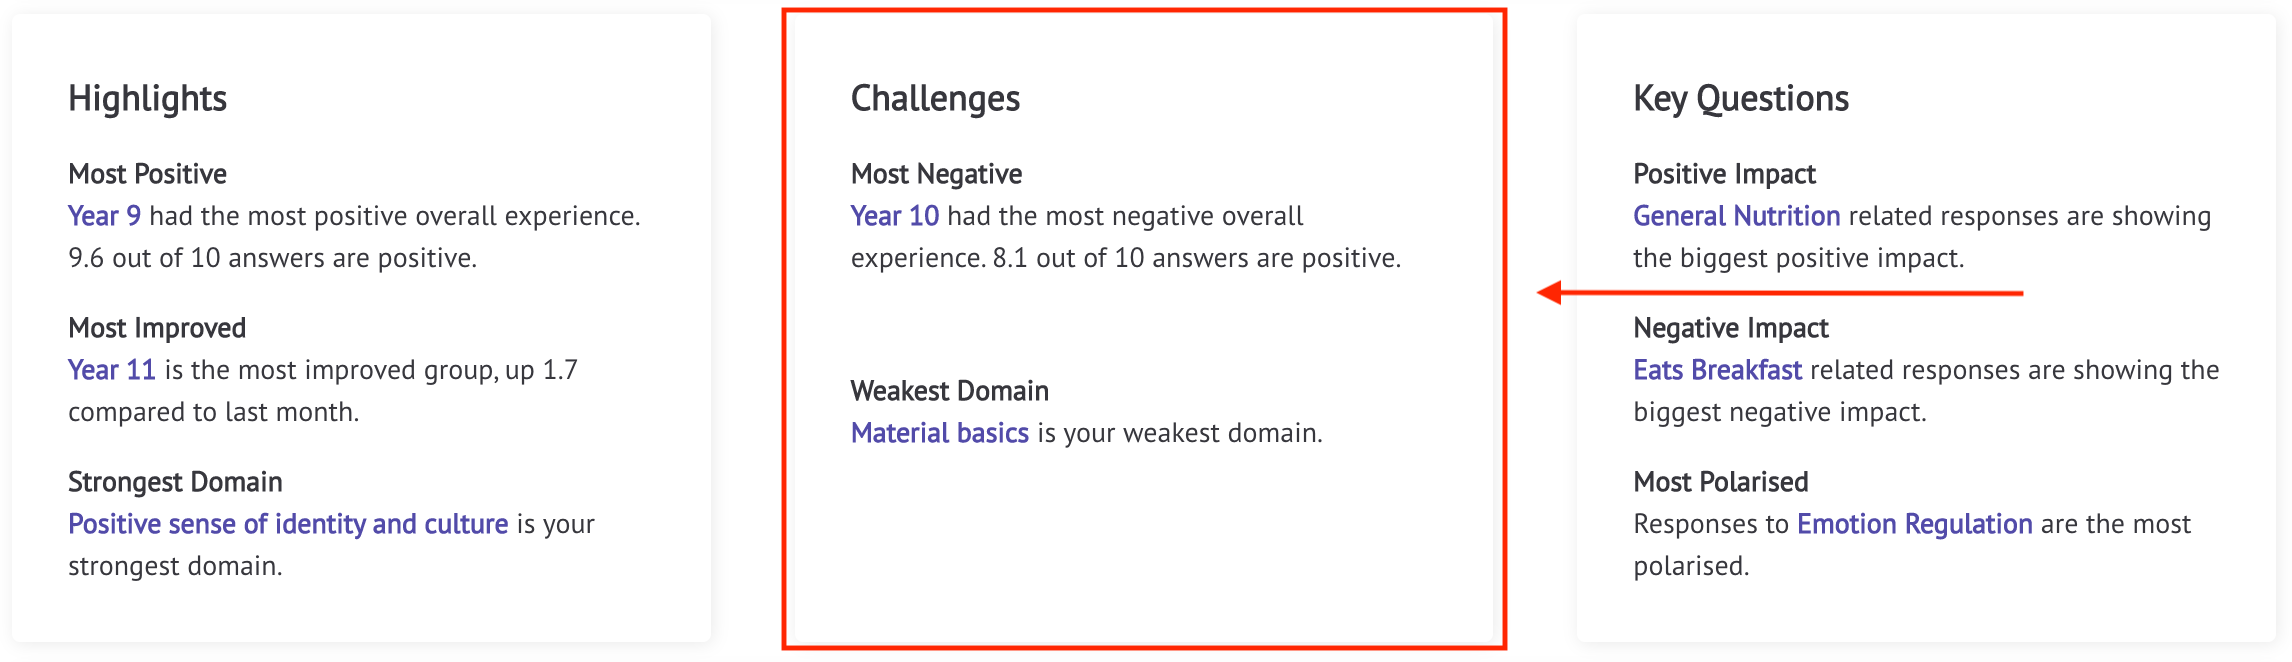Viewport: 2292px width, 662px height.
Task: Click the Most Improved subheading
Action: (x=157, y=328)
